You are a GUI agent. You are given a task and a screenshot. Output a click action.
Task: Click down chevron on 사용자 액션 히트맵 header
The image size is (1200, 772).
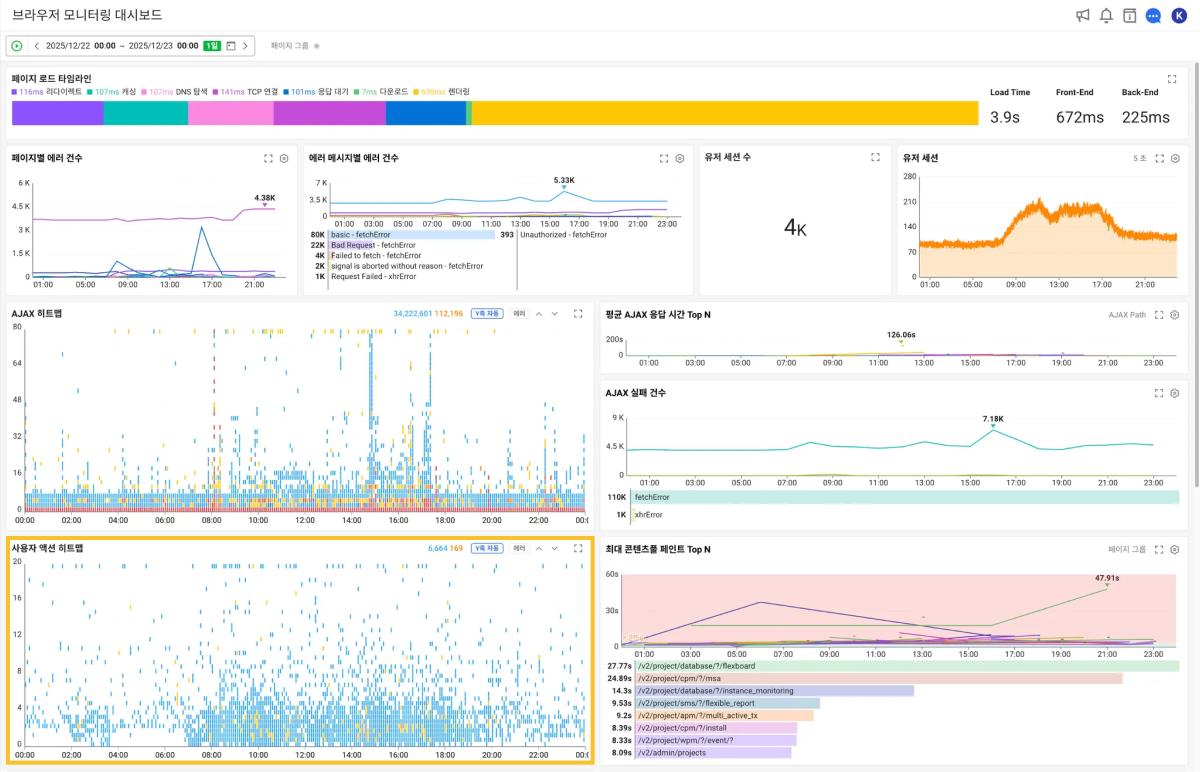click(555, 548)
